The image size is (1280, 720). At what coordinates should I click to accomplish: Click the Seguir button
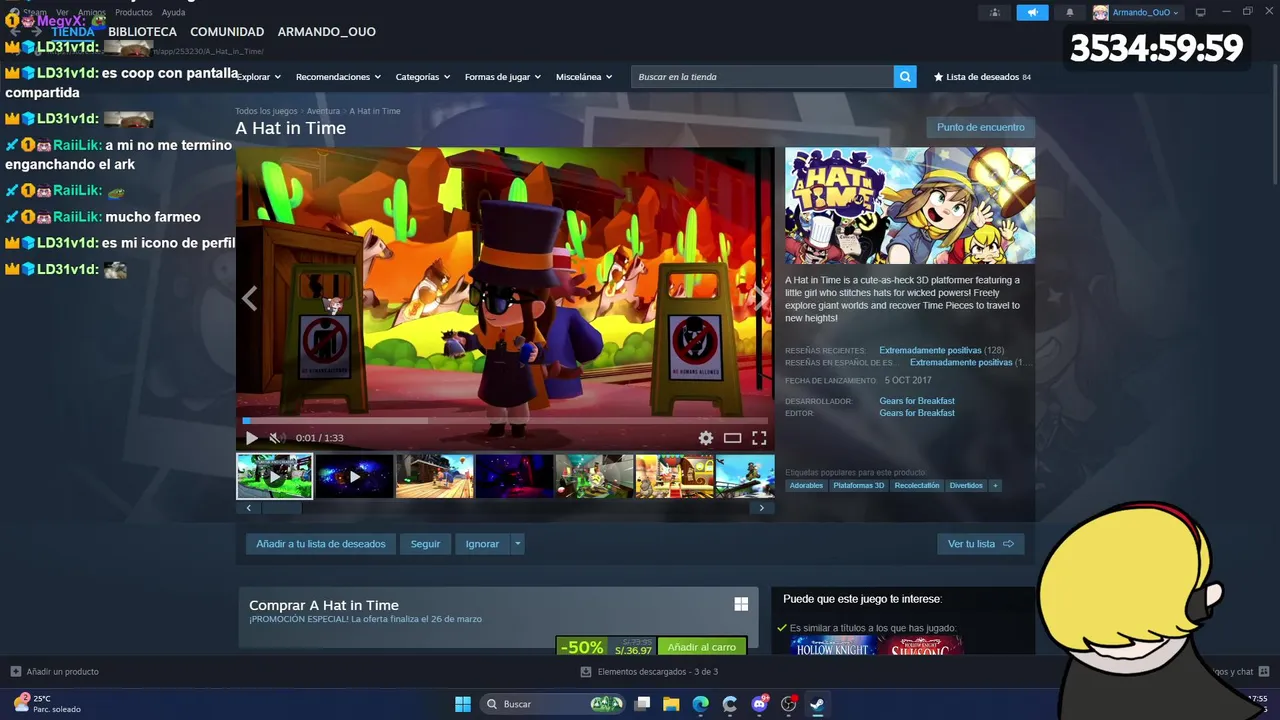point(425,544)
